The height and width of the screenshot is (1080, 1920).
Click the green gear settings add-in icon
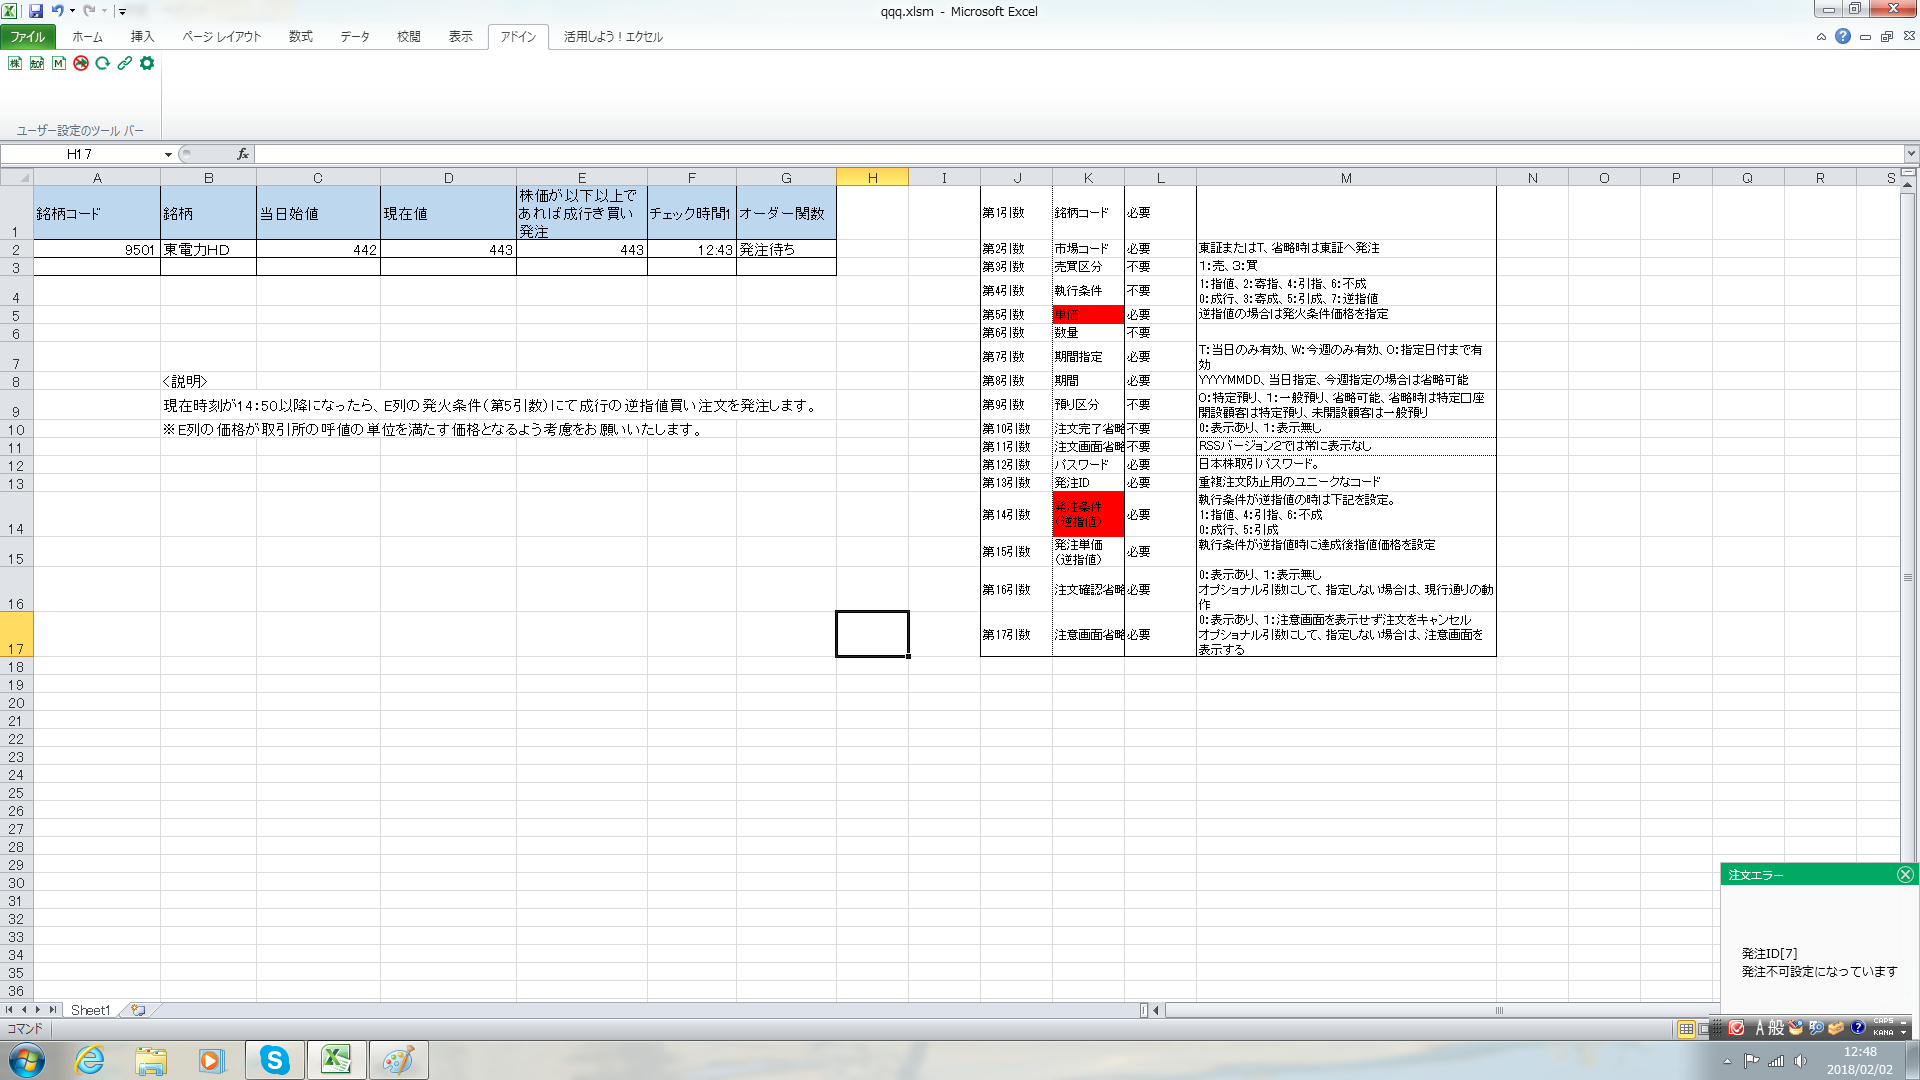pyautogui.click(x=147, y=63)
